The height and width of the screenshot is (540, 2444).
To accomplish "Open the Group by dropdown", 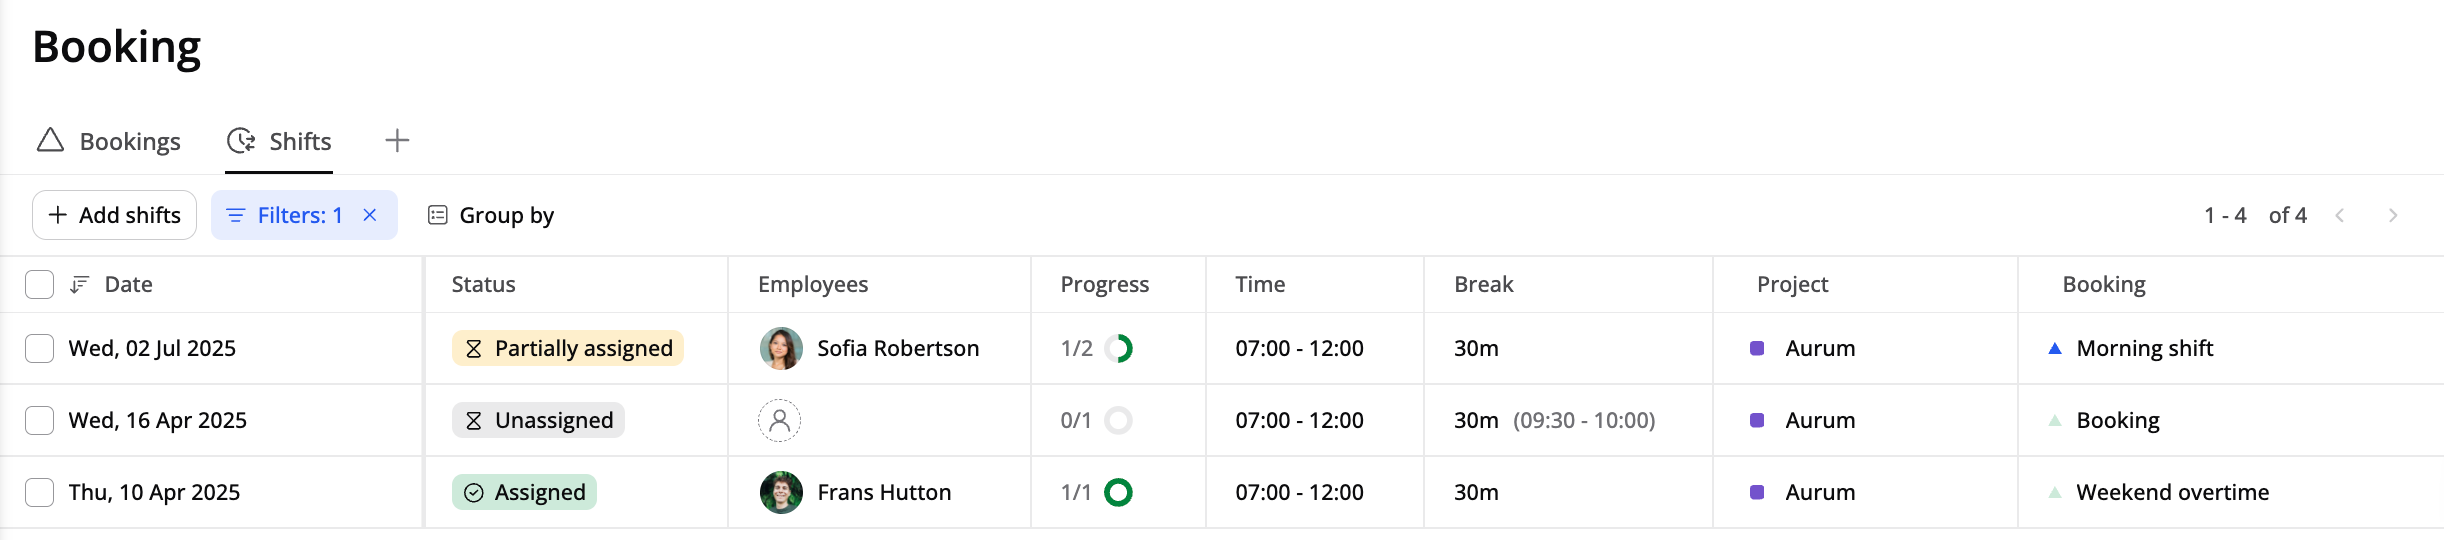I will (x=491, y=215).
